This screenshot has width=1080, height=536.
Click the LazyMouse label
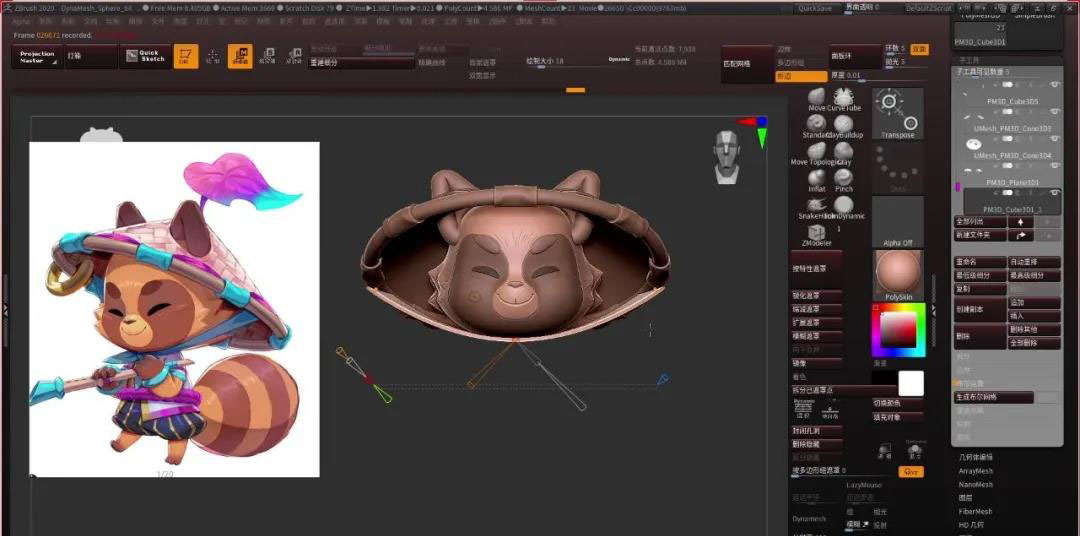click(x=864, y=485)
